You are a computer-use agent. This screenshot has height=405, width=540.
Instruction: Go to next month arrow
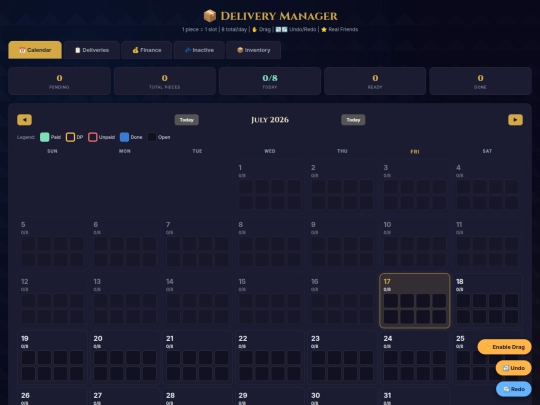[x=515, y=120]
